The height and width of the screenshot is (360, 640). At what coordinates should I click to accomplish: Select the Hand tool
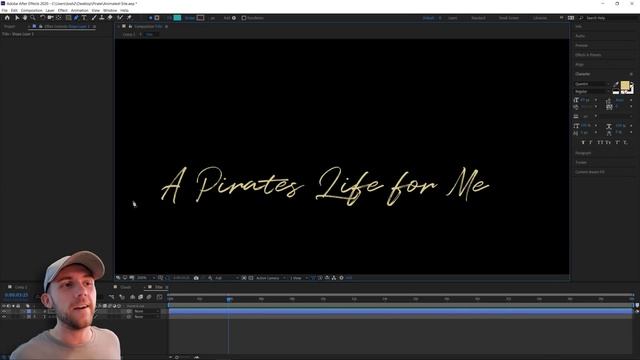point(25,18)
